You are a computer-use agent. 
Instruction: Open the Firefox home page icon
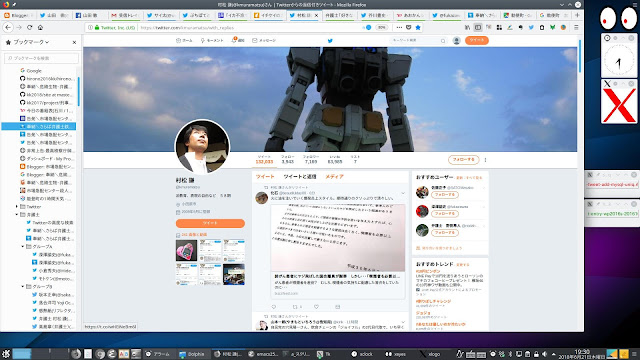[x=40, y=27]
